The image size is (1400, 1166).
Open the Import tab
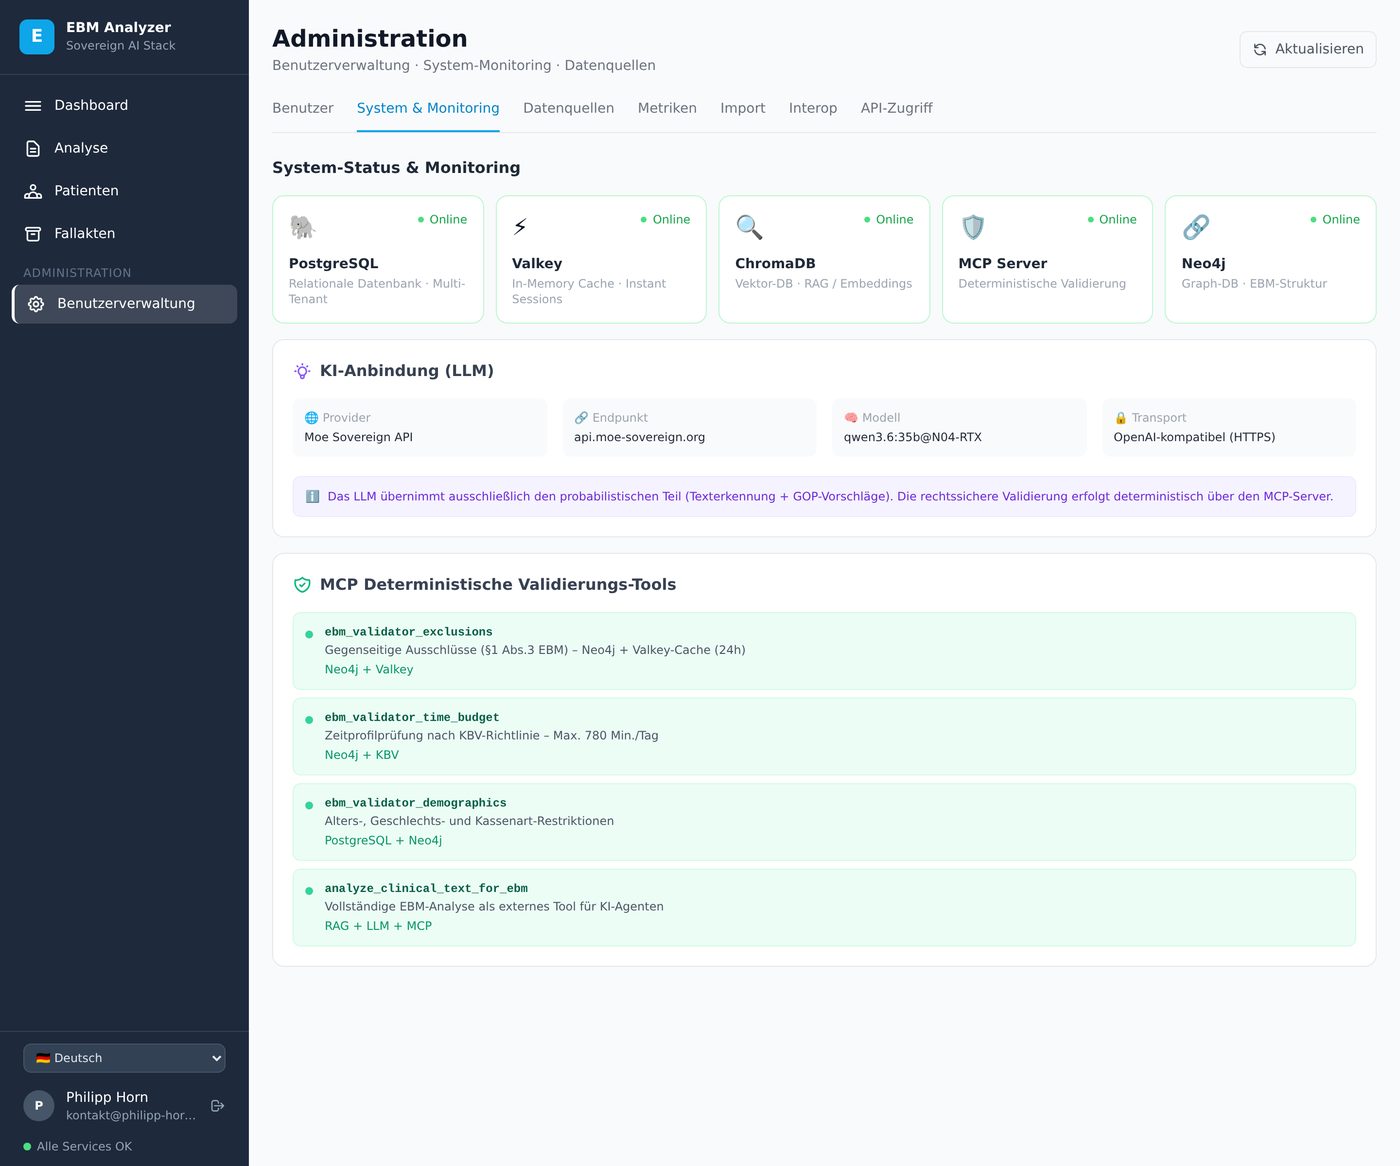click(742, 108)
